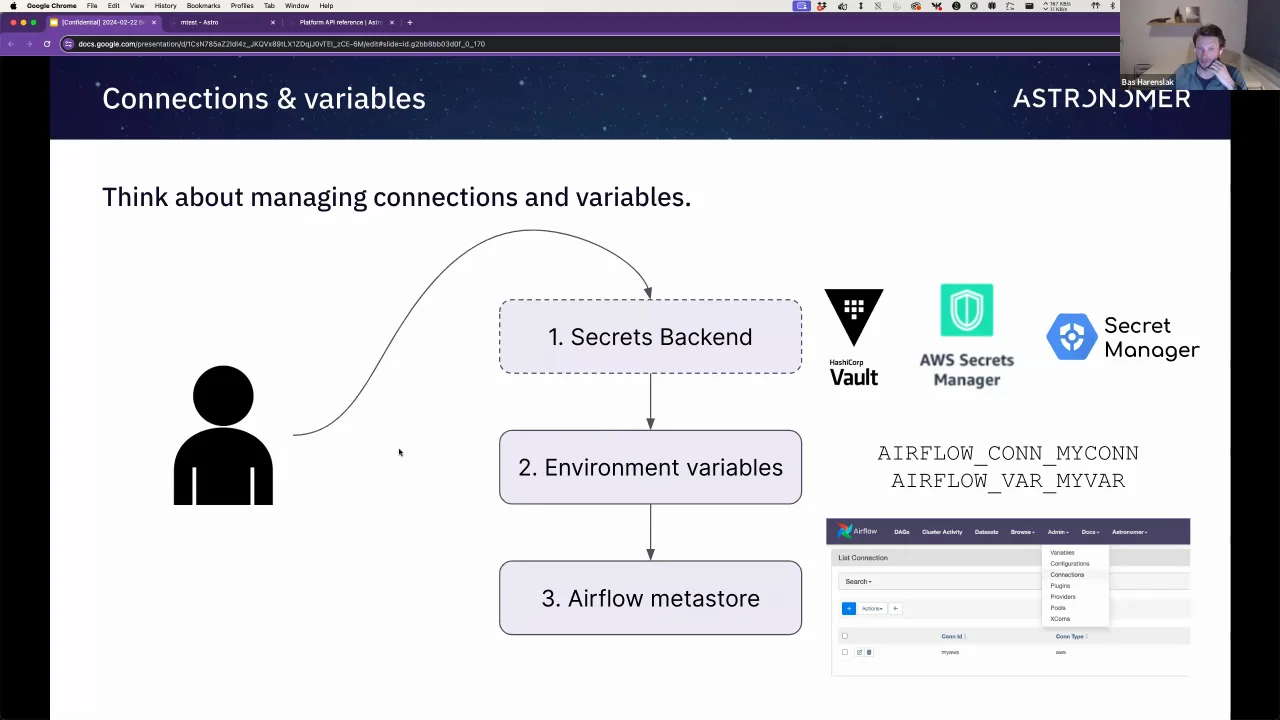Close the Confidential 2024-02-22 tab
This screenshot has height=720, width=1280.
click(154, 22)
